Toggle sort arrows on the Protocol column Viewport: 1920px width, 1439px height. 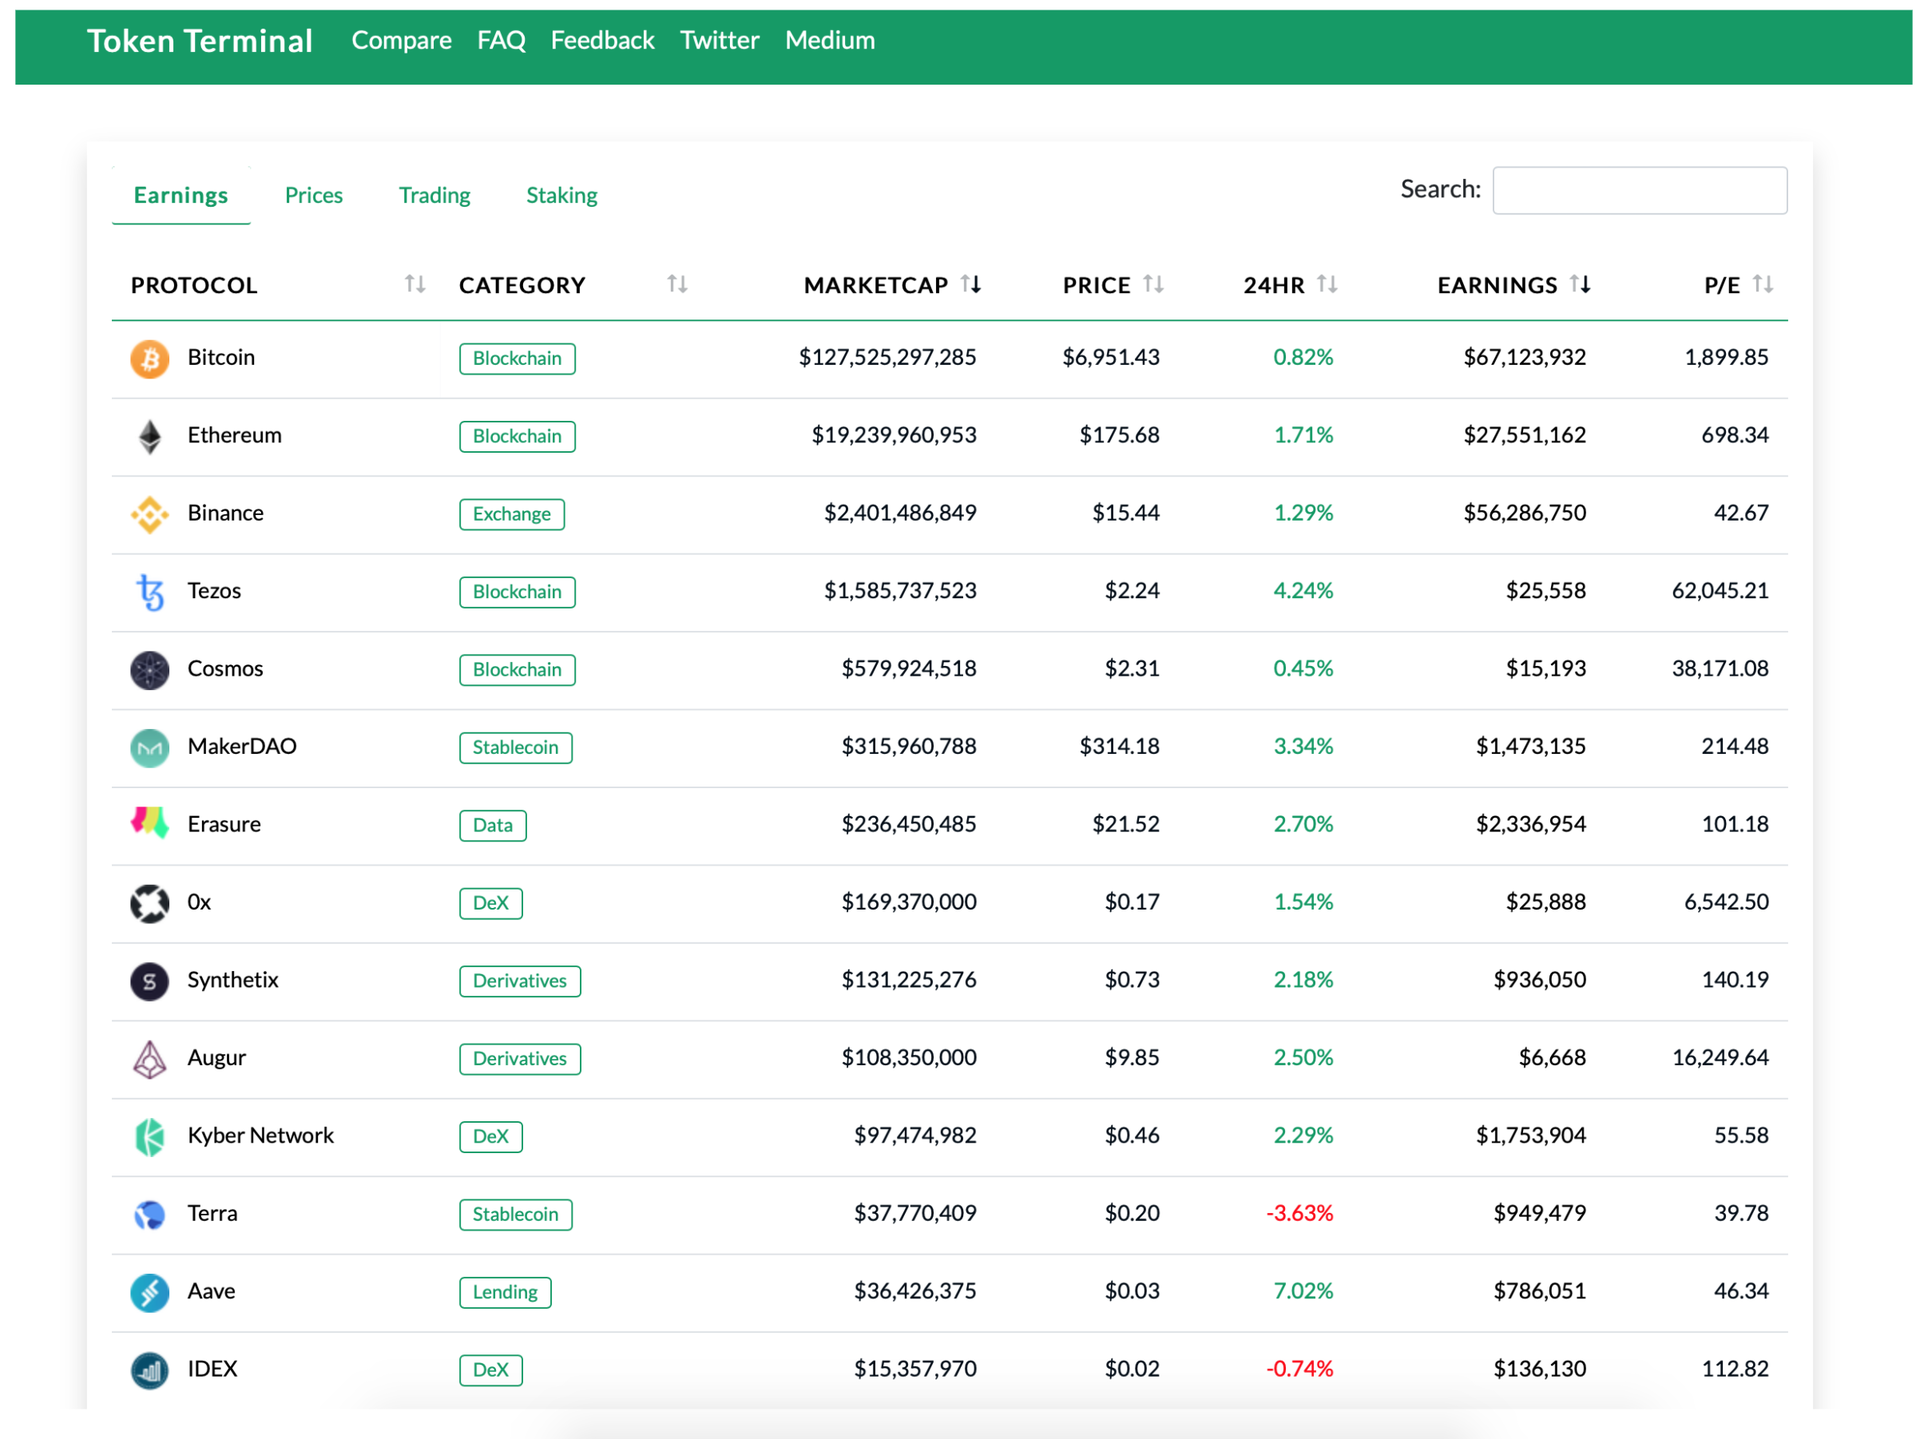click(x=414, y=285)
